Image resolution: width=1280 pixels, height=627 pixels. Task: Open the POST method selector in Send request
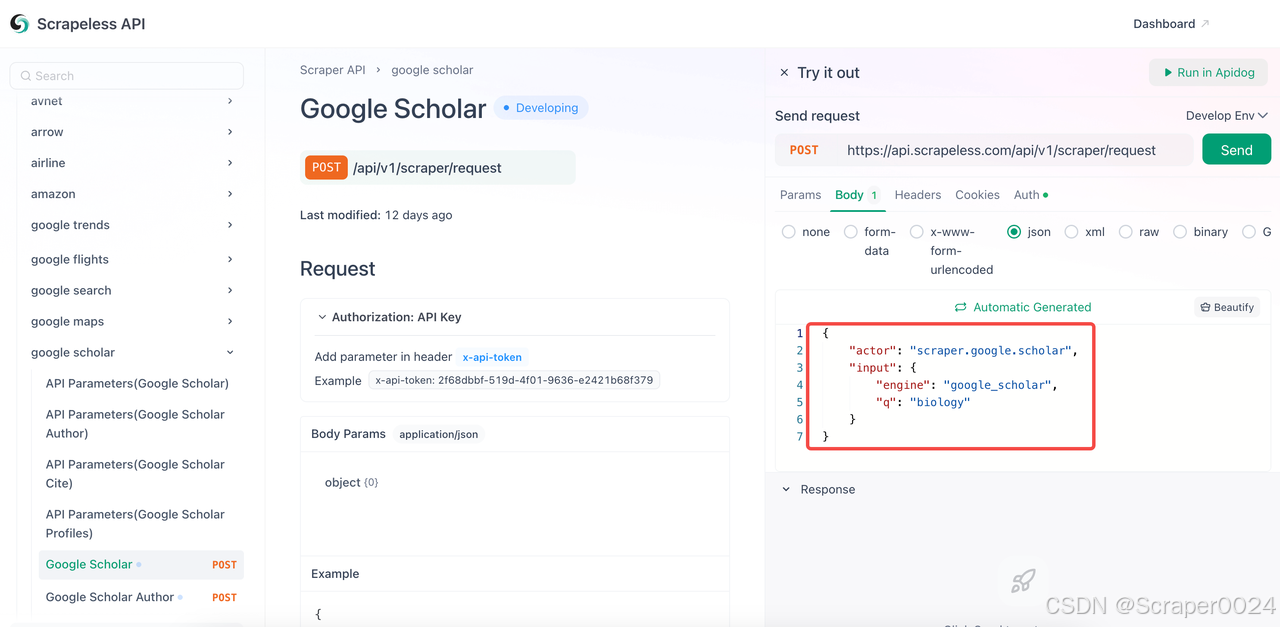tap(804, 150)
